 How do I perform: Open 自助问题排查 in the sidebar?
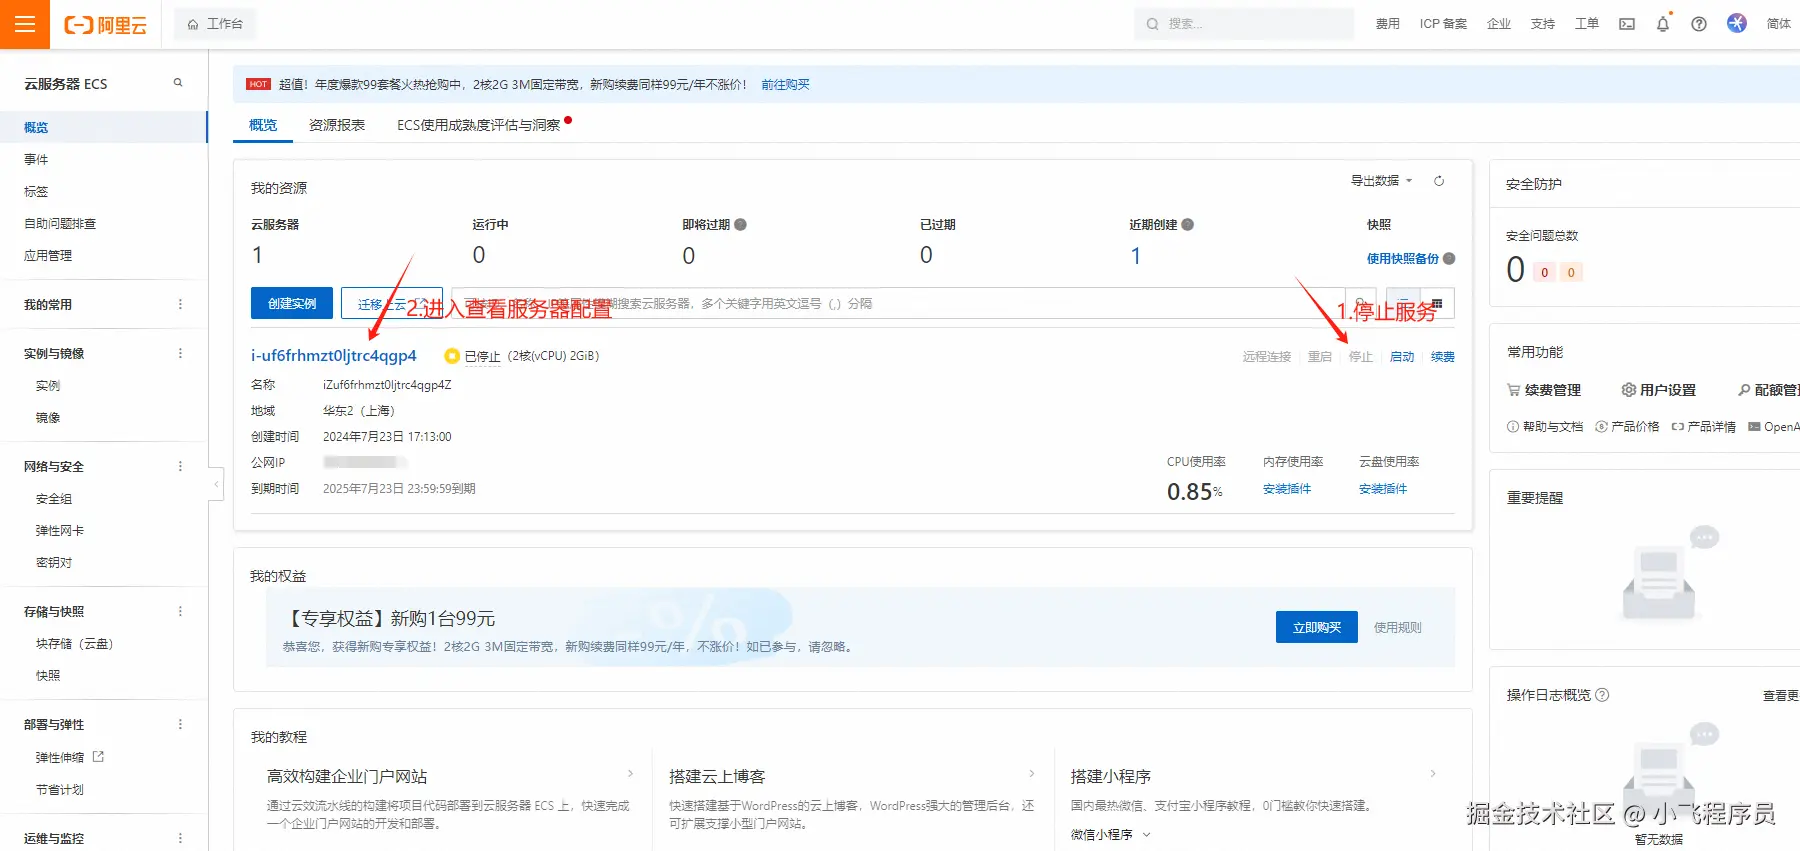60,223
